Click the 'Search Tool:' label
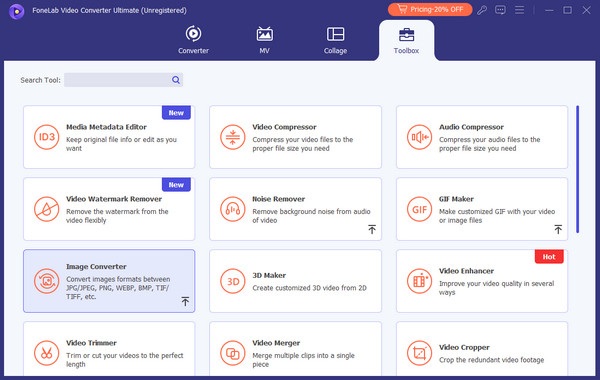The image size is (600, 380). [41, 80]
